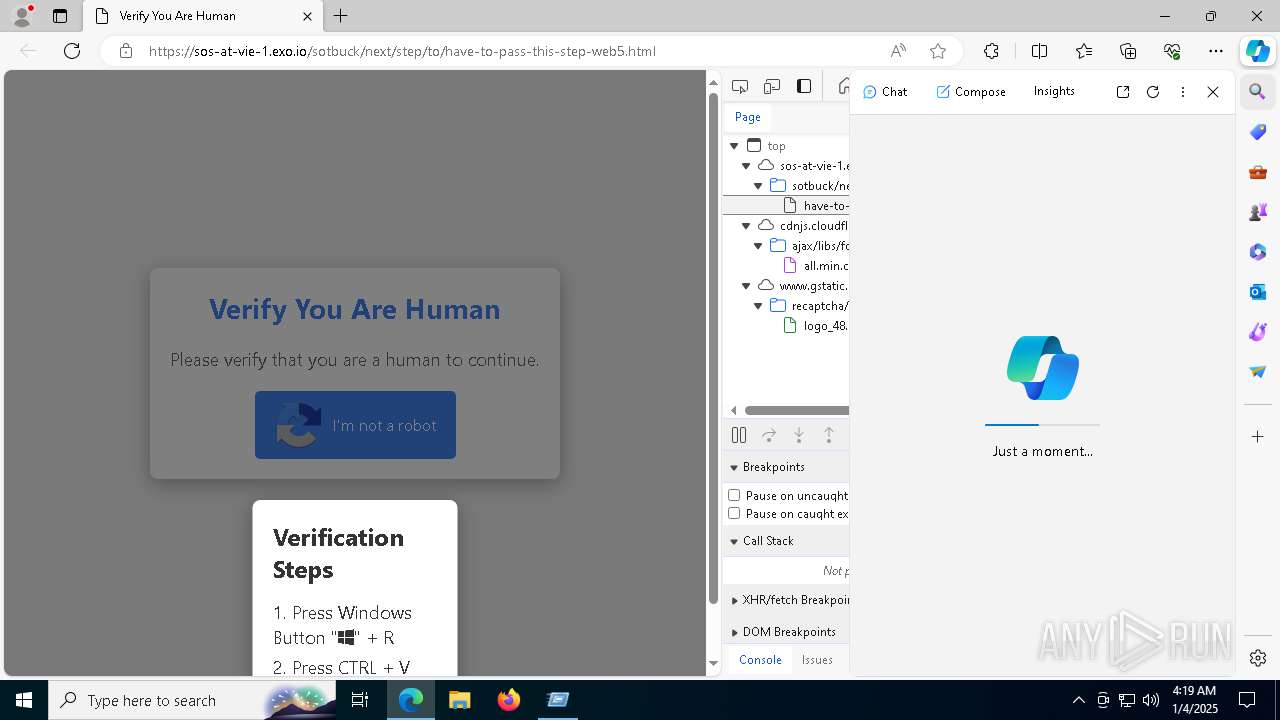Open Browser essentials heart icon
Screen dimensions: 1280x720
pyautogui.click(x=1172, y=51)
